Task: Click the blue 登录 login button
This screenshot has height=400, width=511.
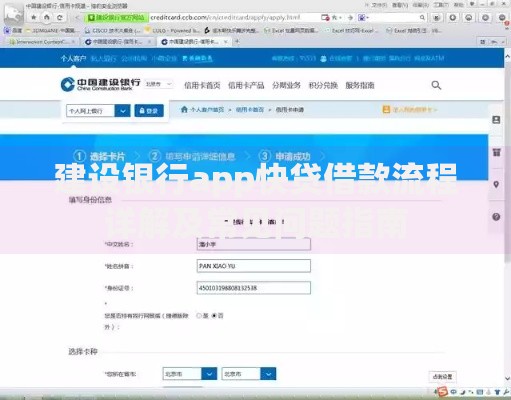Action: click(x=149, y=111)
